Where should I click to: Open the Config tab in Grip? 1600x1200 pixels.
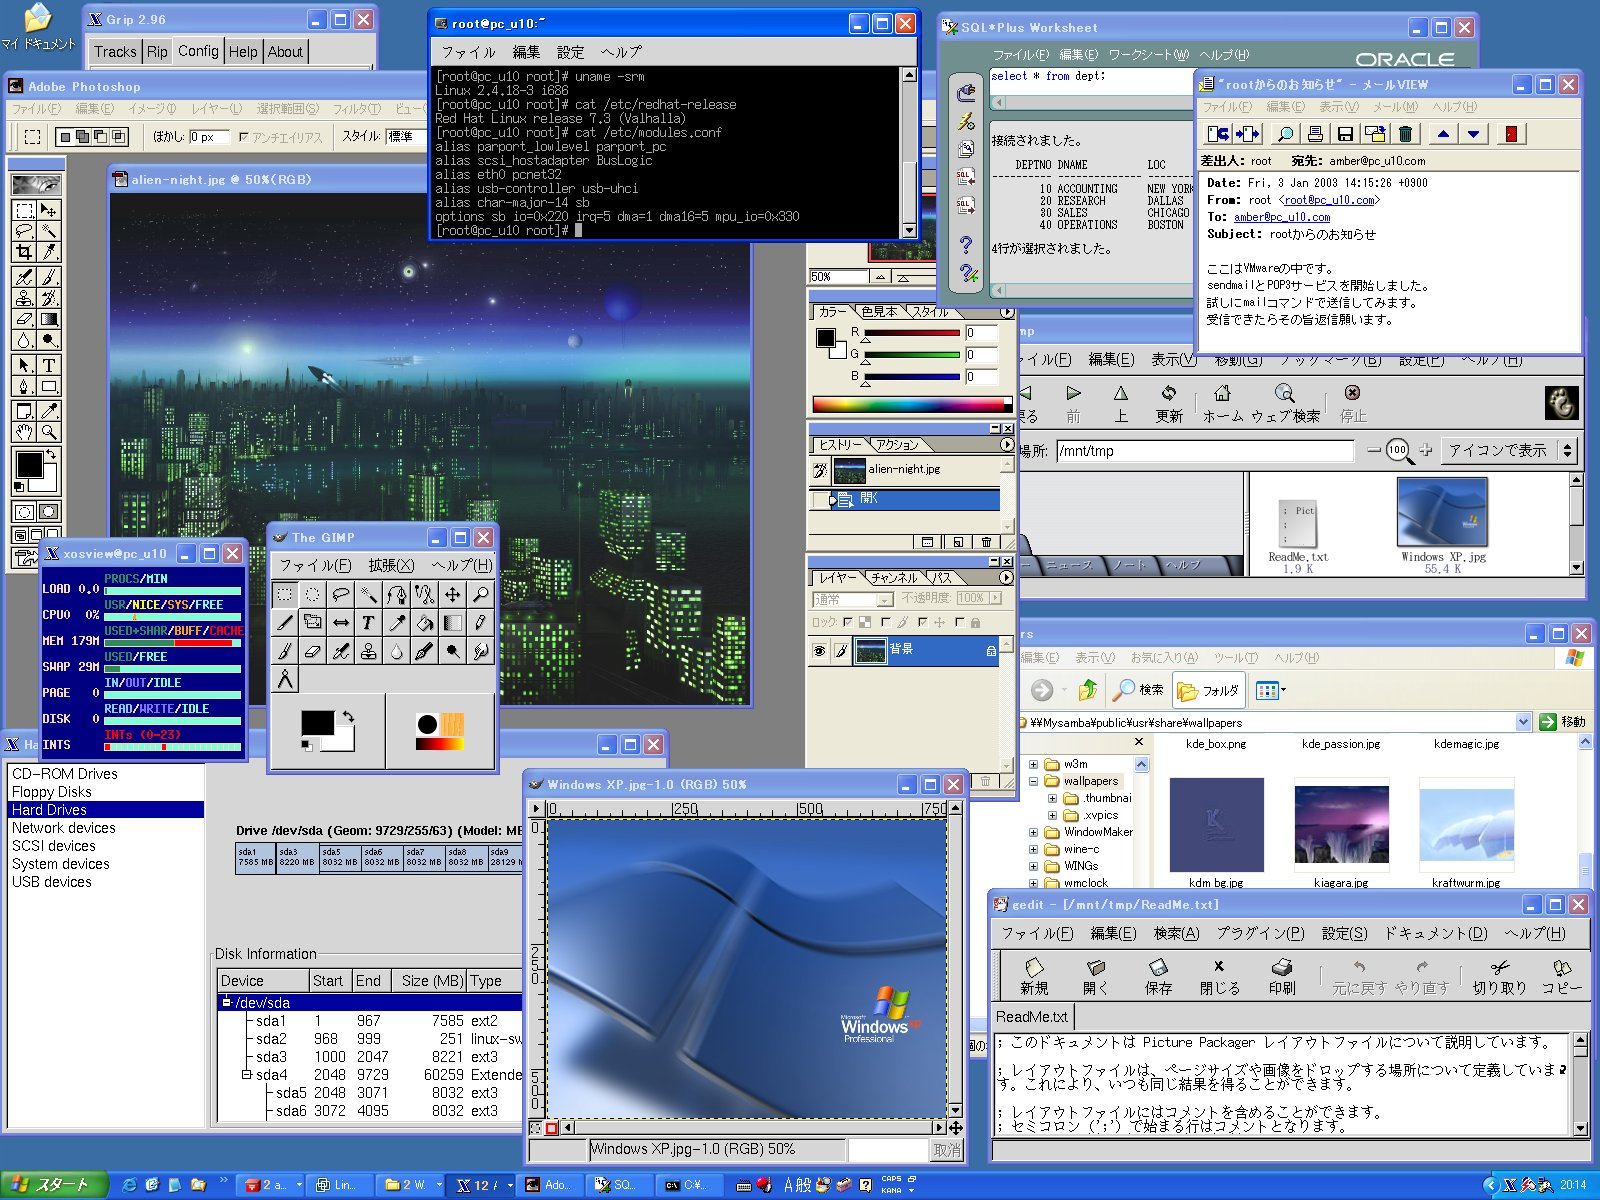coord(198,51)
